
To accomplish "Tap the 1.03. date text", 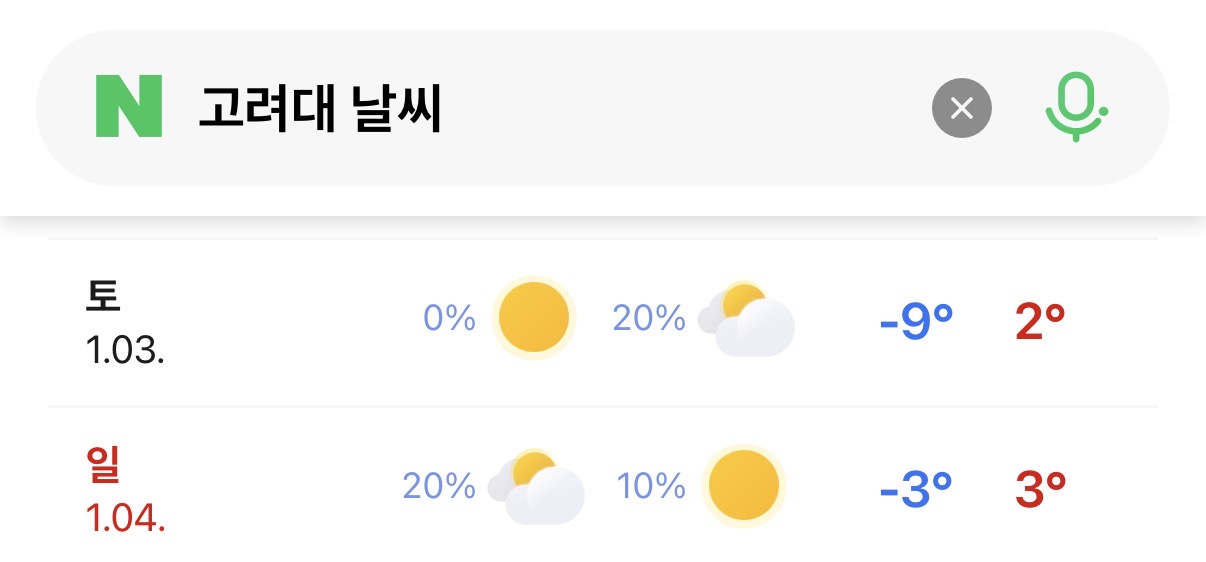I will click(x=125, y=351).
